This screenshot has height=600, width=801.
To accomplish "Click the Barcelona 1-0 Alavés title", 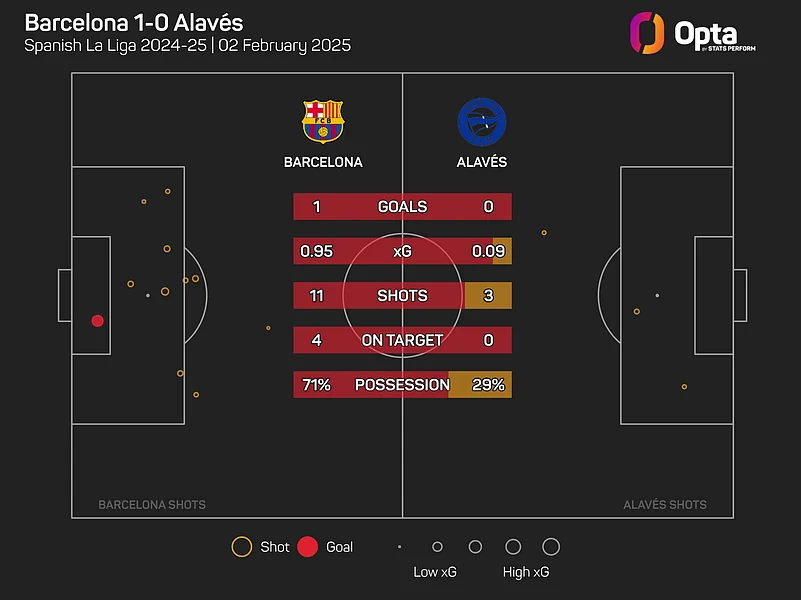I will [x=133, y=22].
